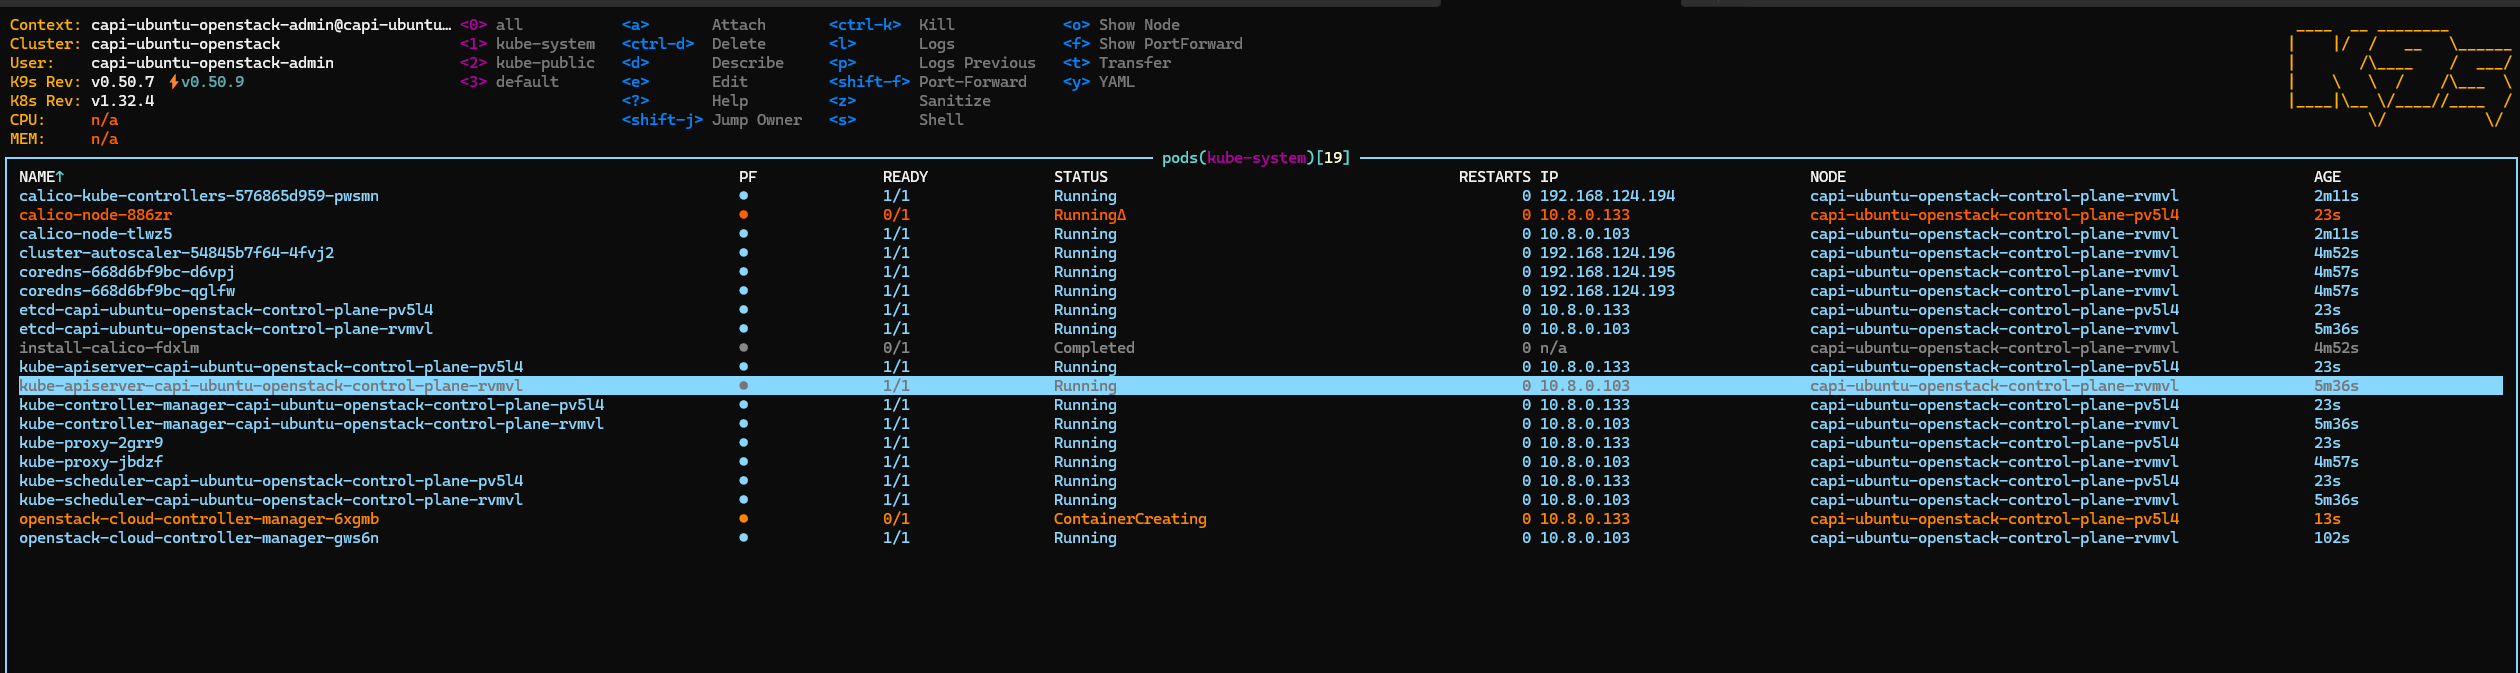Click the orange port-forward dot for calico-node-886zr
The height and width of the screenshot is (673, 2520).
743,215
